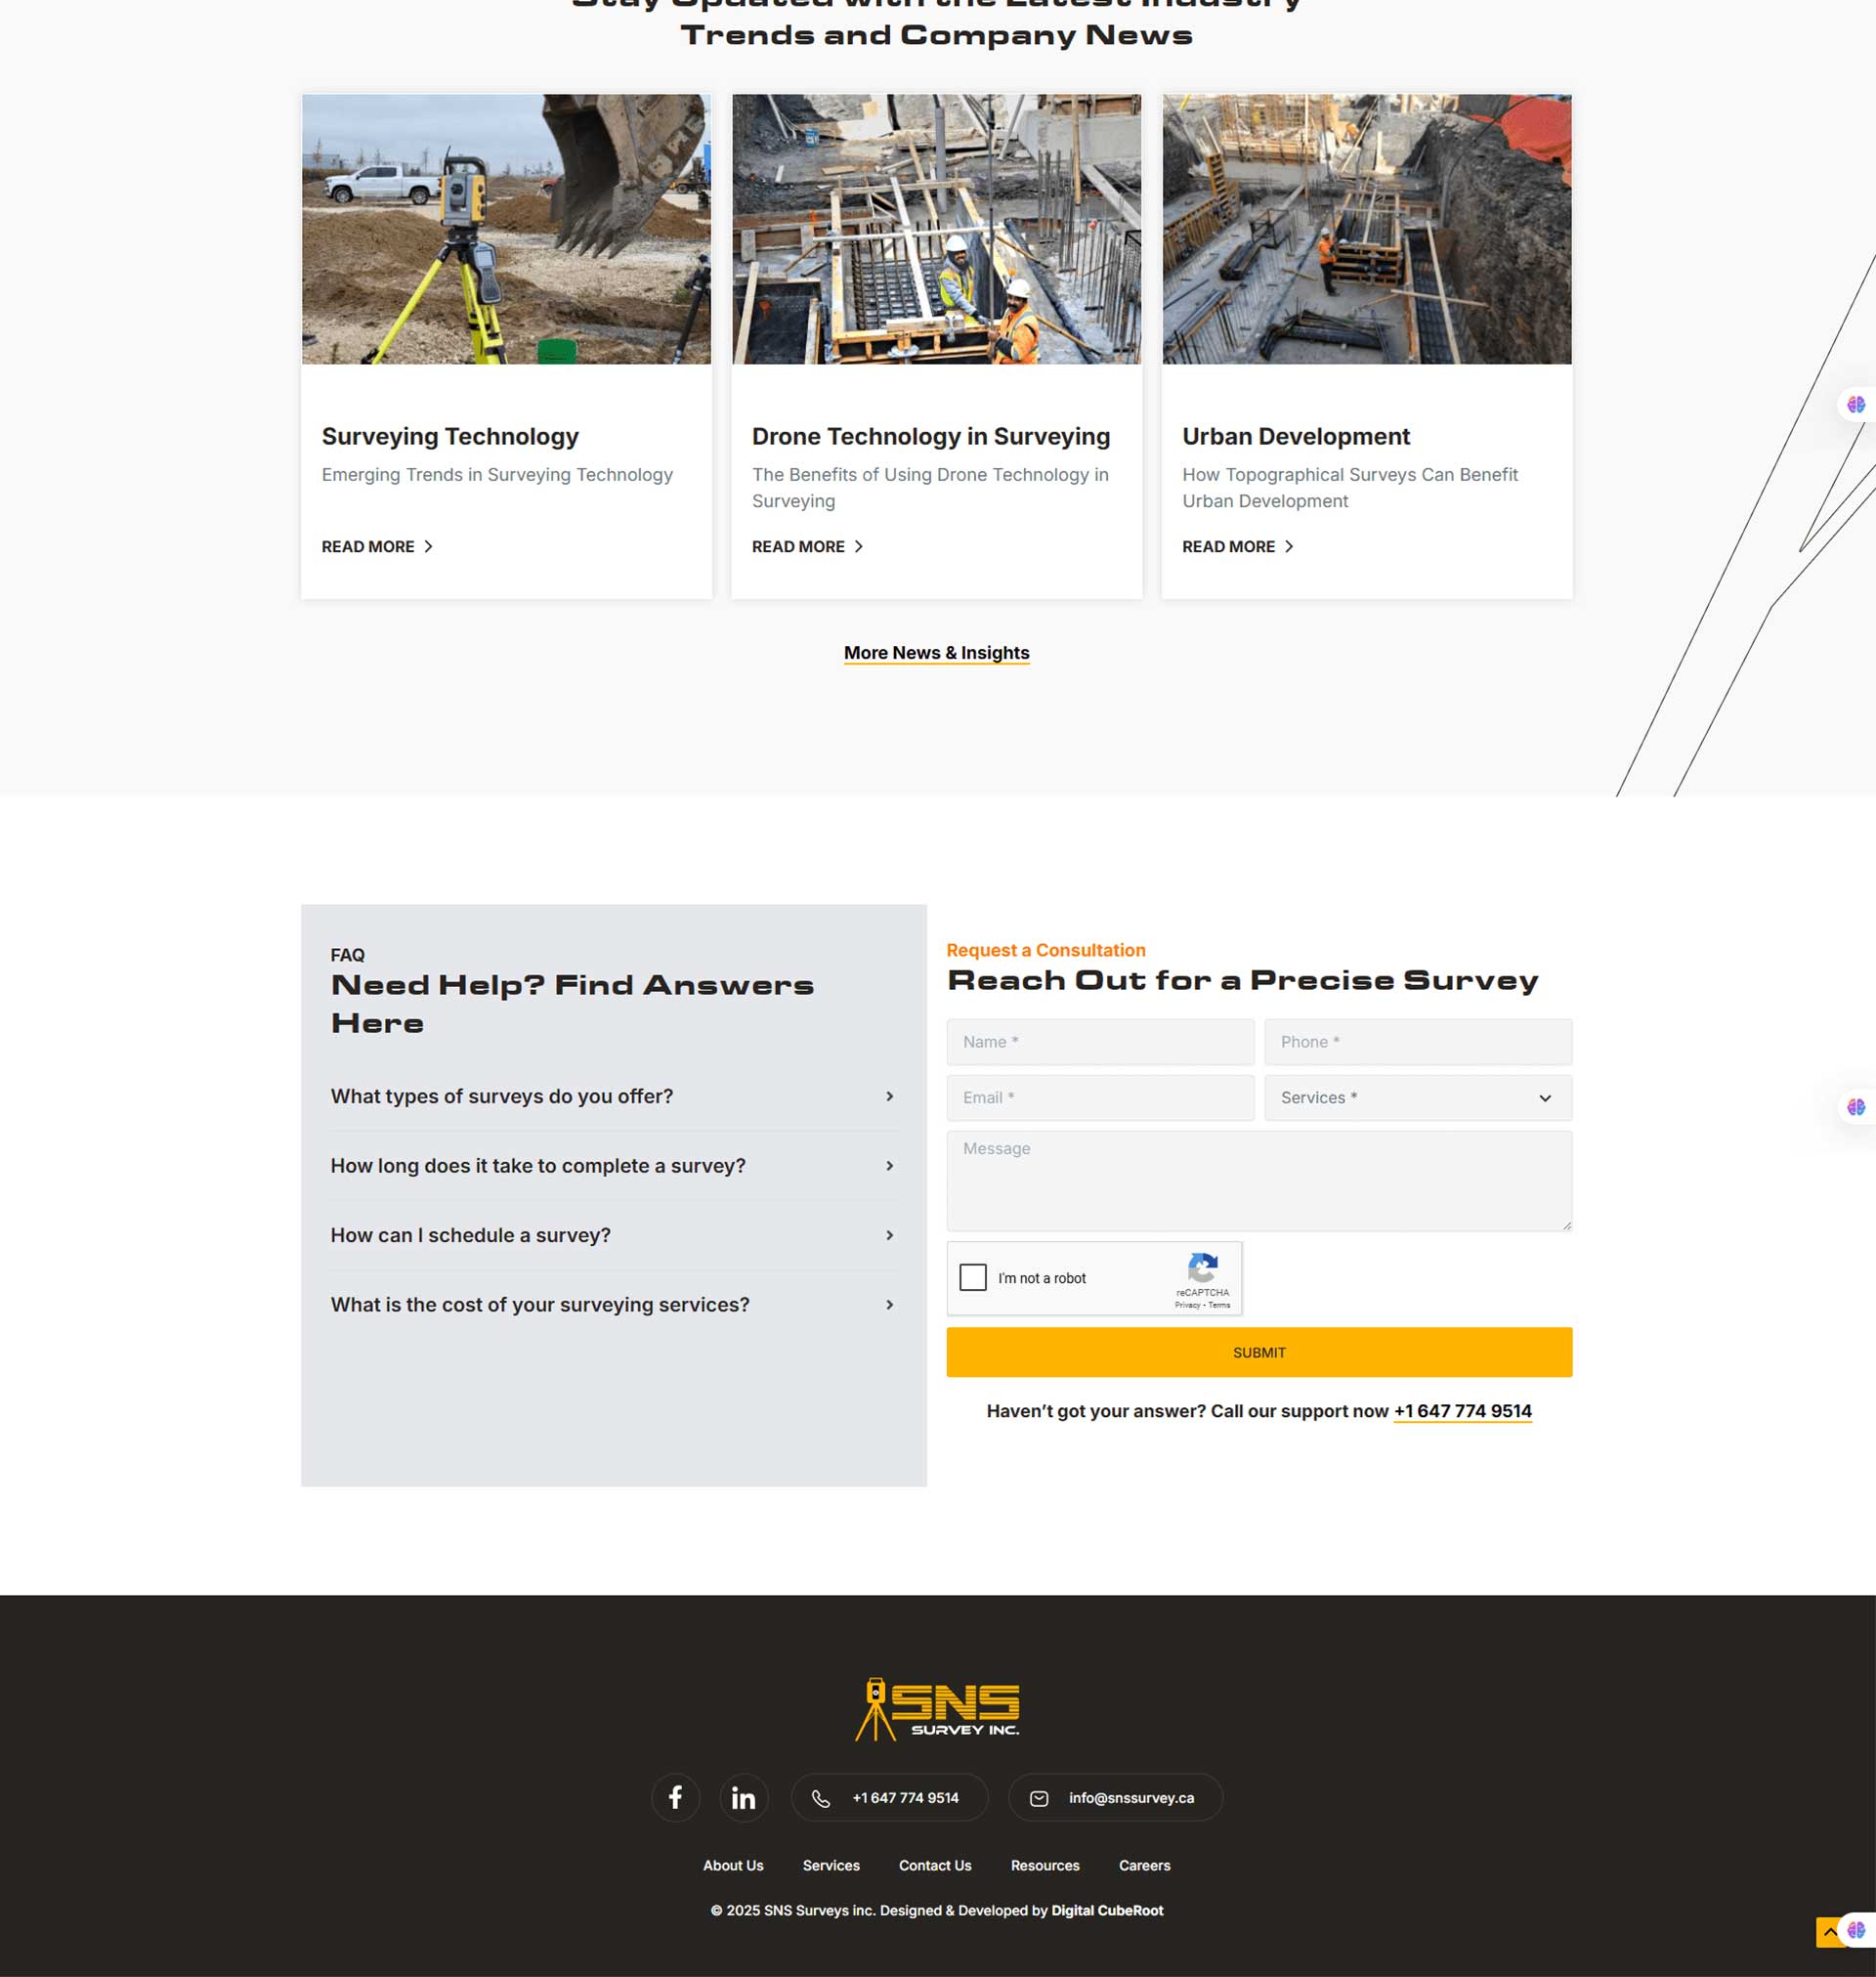Open the Careers footer menu item
The height and width of the screenshot is (1977, 1876).
click(x=1144, y=1865)
